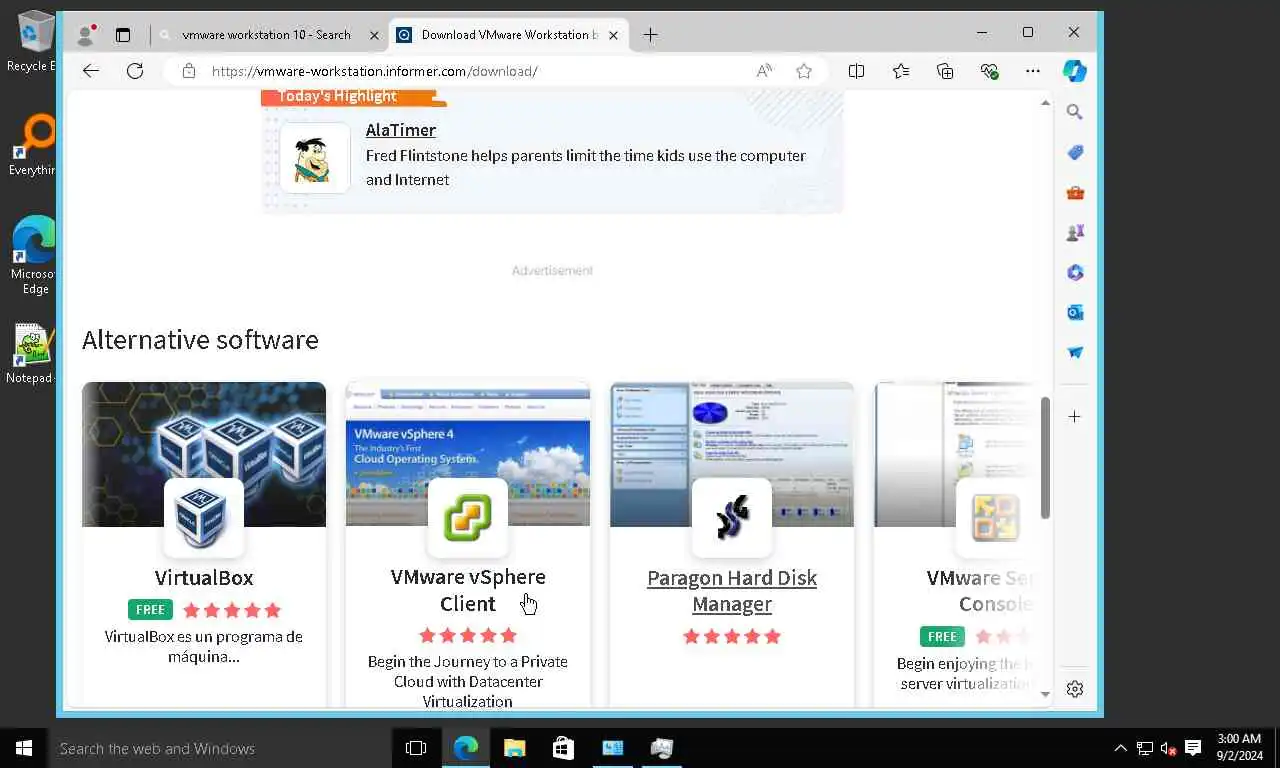This screenshot has width=1280, height=768.
Task: Open a new tab with plus button
Action: (651, 35)
